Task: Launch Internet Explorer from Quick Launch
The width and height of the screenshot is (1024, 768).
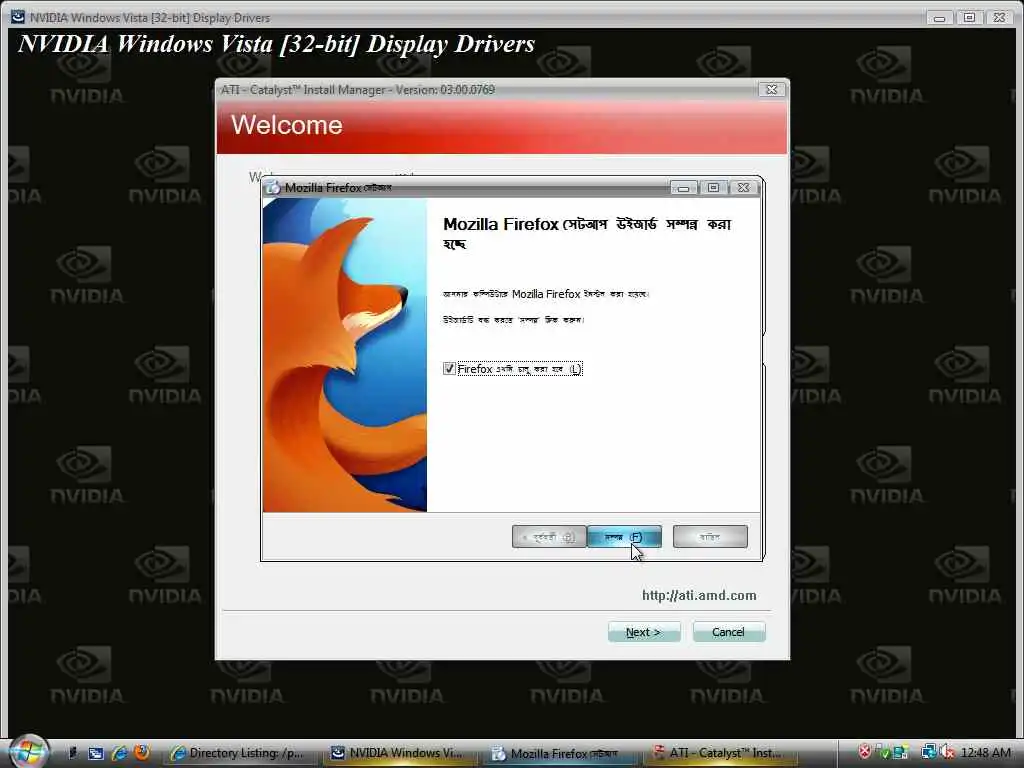Action: (x=120, y=753)
